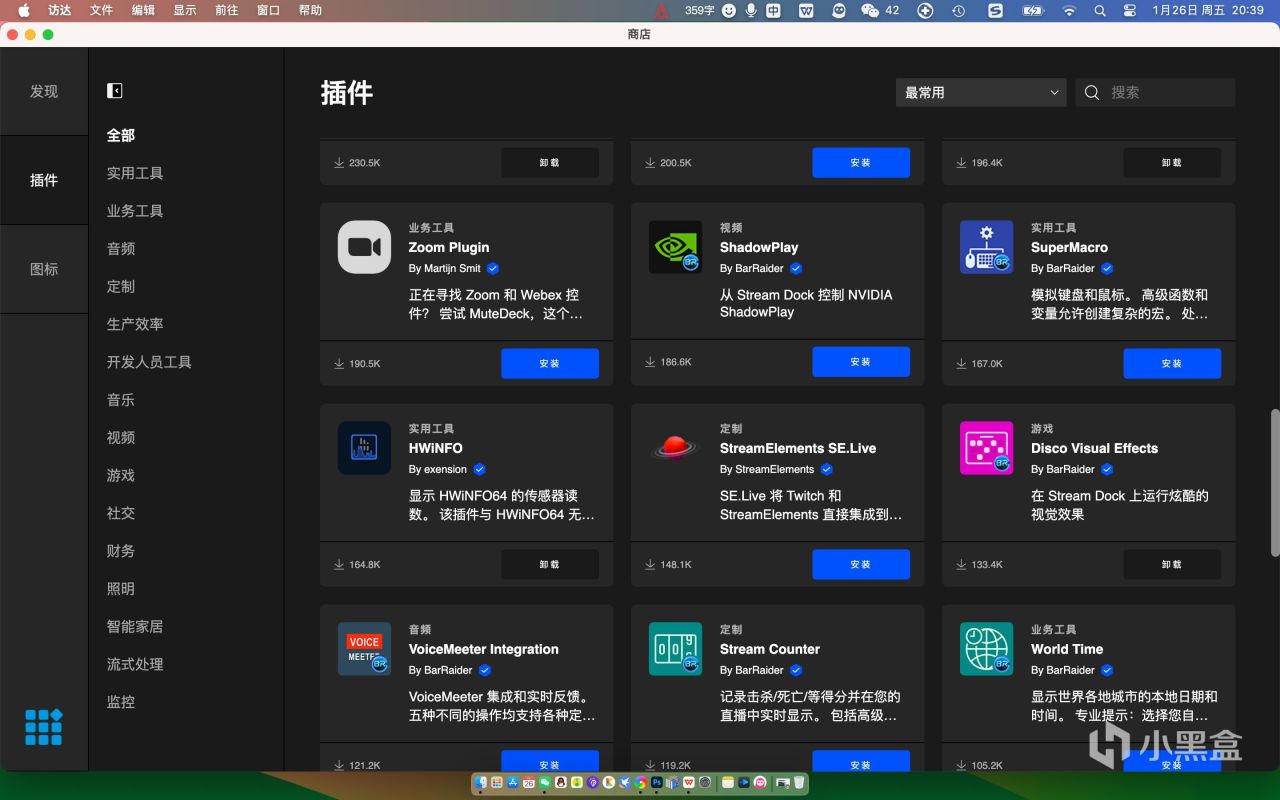Filter by the 视频 category in sidebar
Viewport: 1280px width, 800px height.
point(121,438)
